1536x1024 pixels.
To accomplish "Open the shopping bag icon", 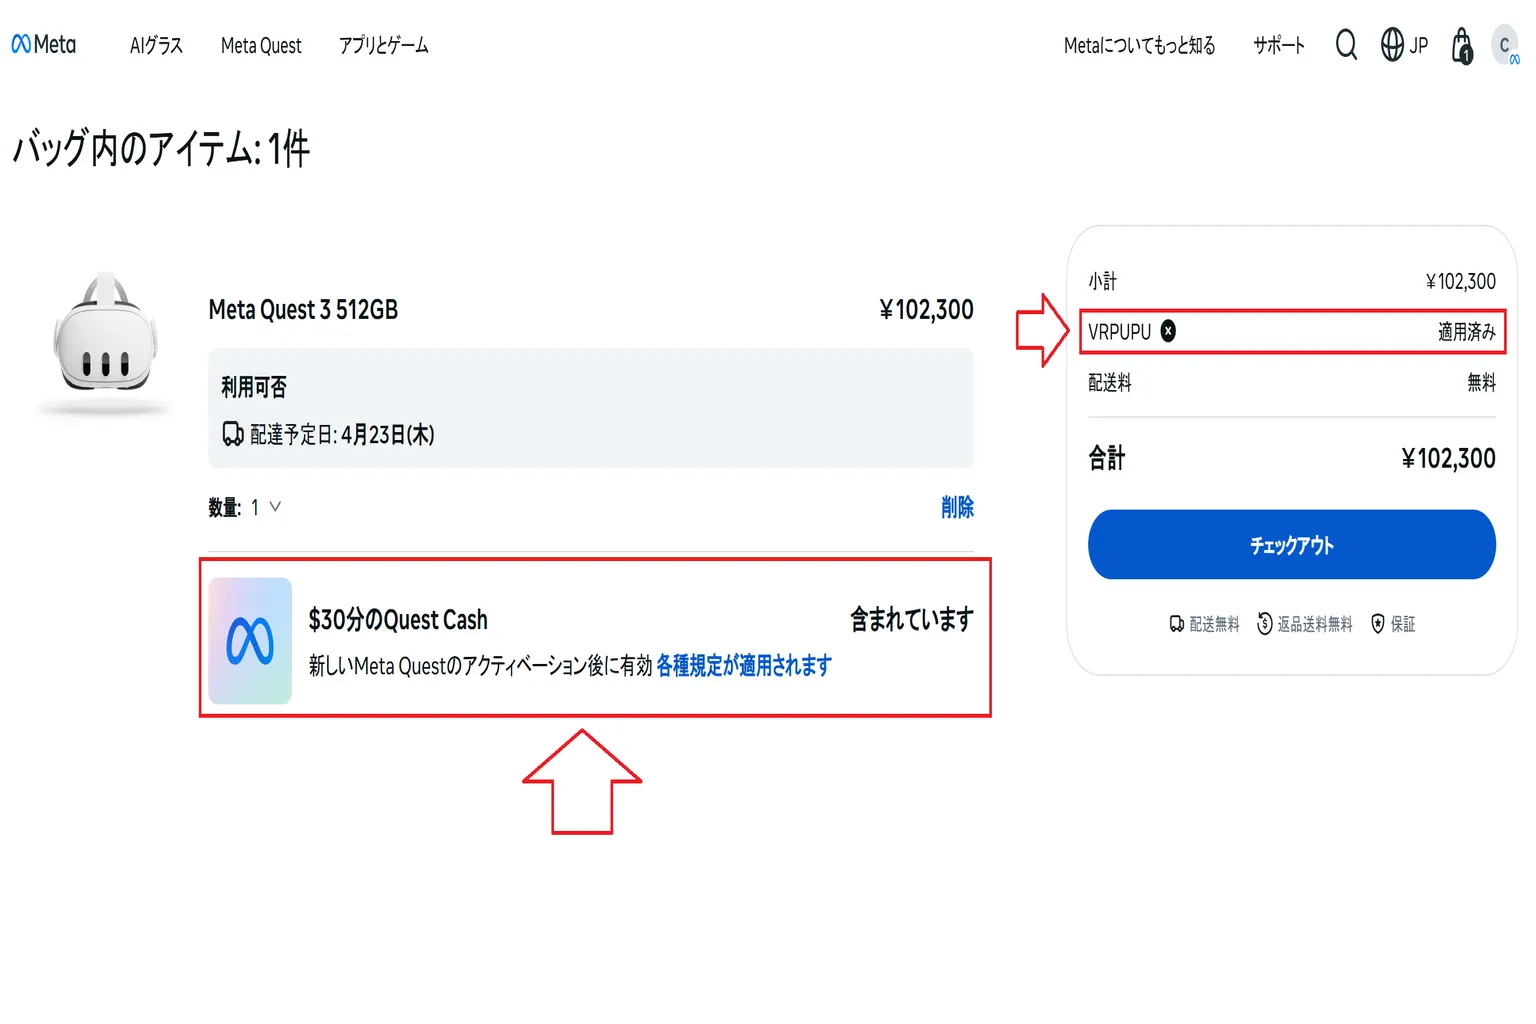I will pos(1462,46).
